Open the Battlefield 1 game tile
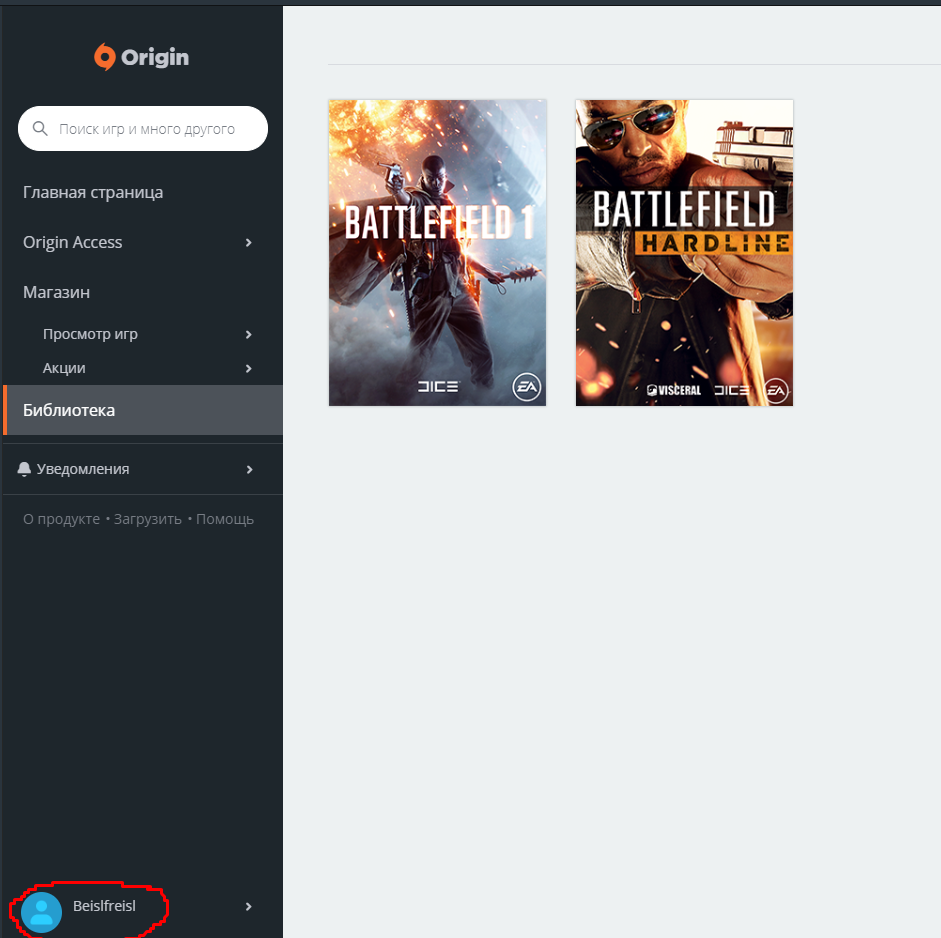The image size is (941, 938). coord(437,253)
